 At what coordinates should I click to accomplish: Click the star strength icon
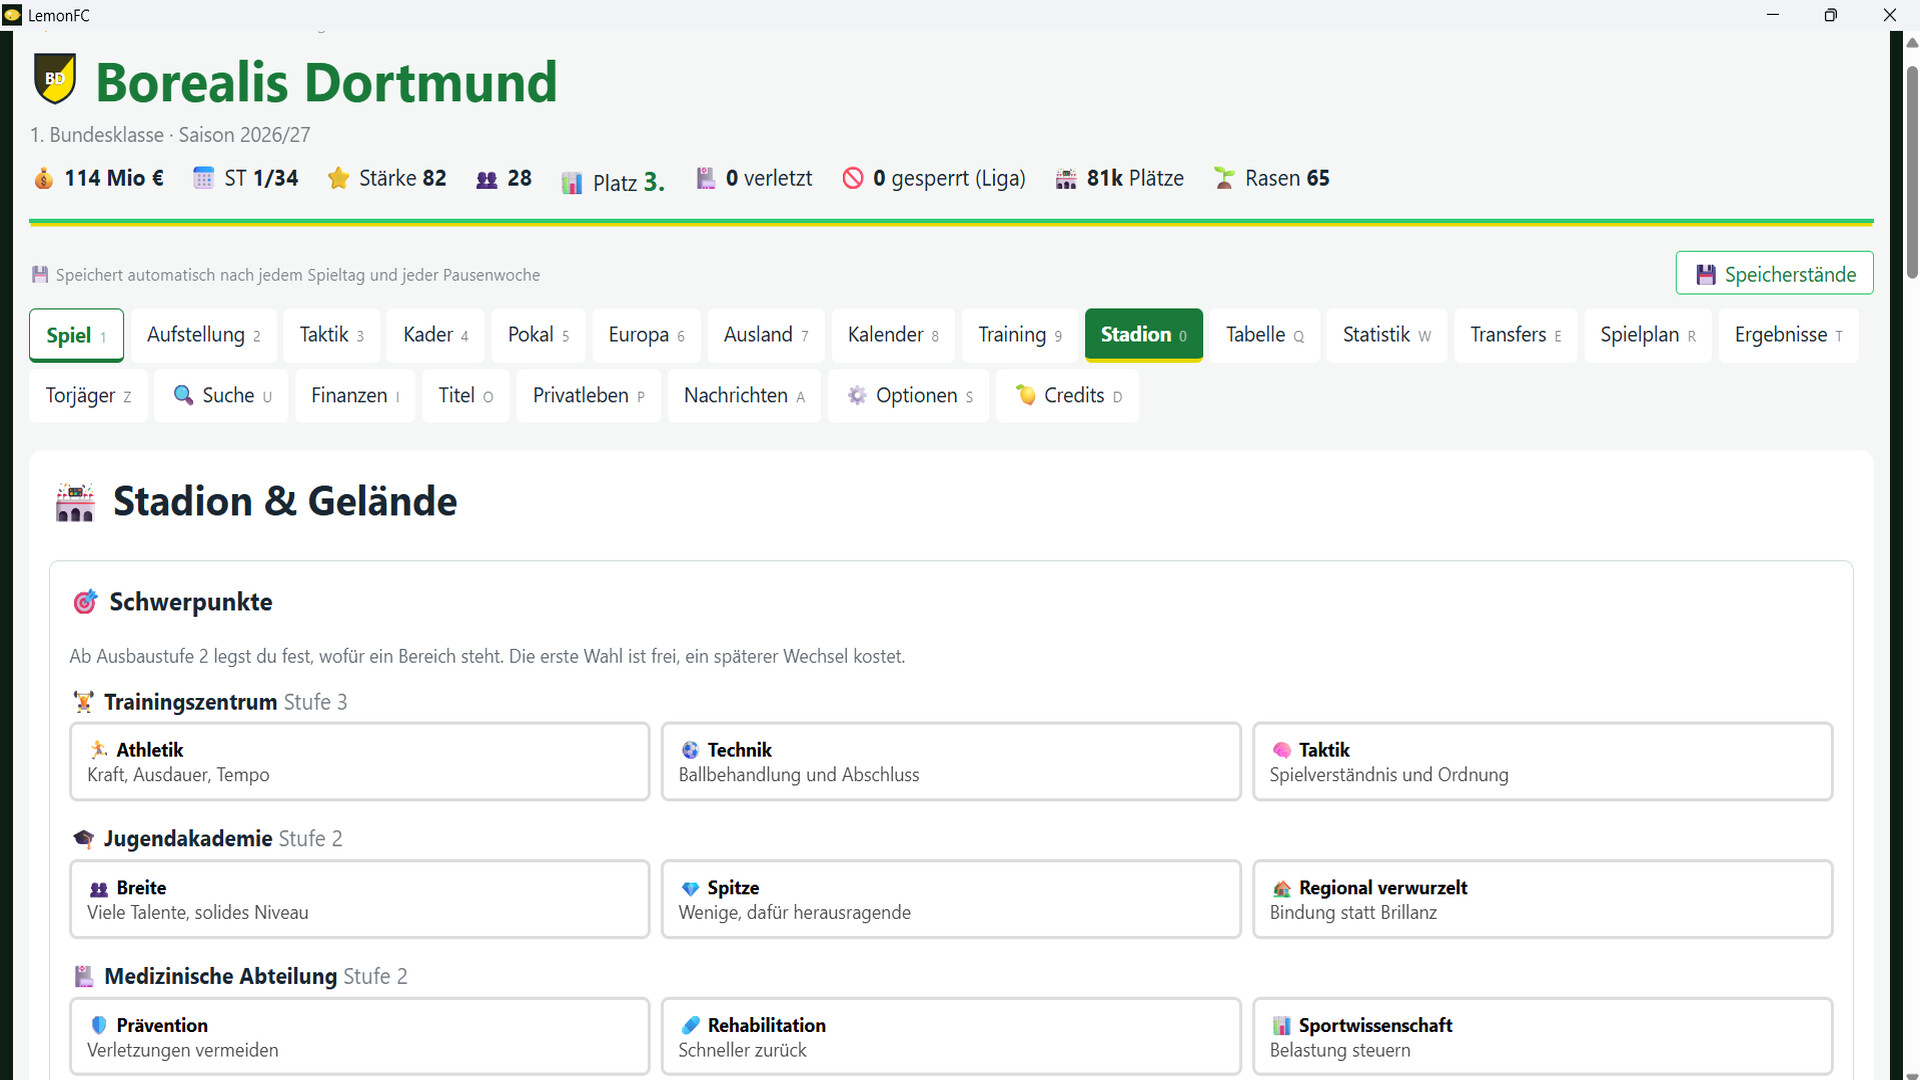pyautogui.click(x=339, y=179)
